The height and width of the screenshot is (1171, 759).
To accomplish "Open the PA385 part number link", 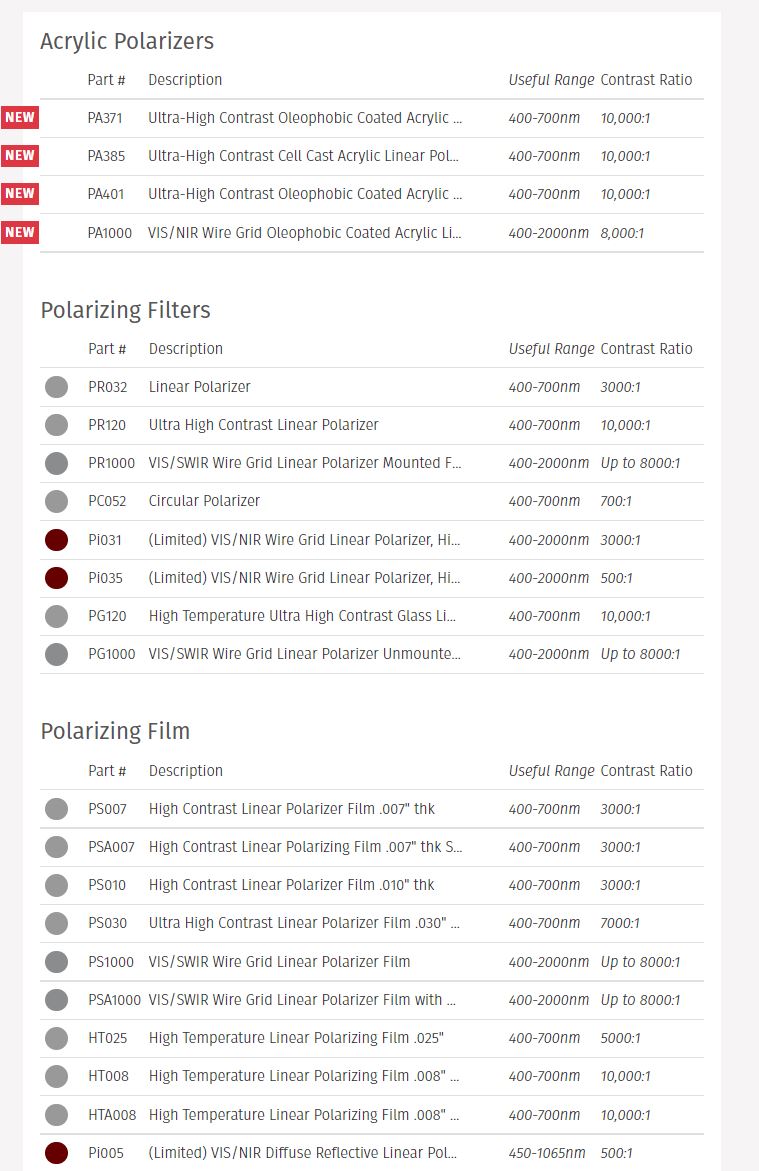I will pyautogui.click(x=106, y=156).
